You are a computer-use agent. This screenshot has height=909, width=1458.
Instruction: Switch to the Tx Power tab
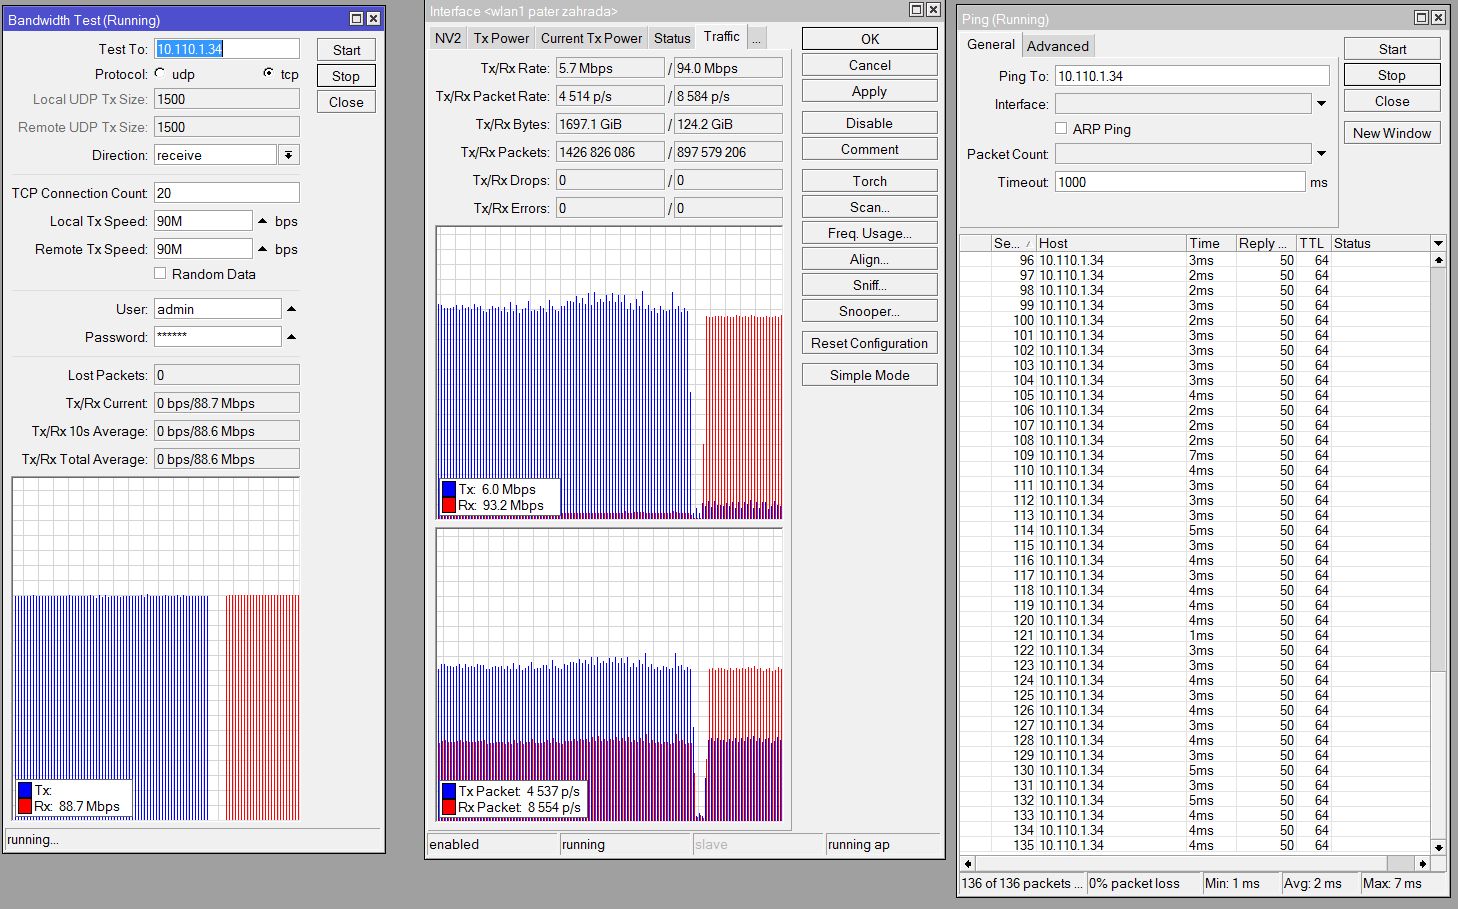pos(501,38)
